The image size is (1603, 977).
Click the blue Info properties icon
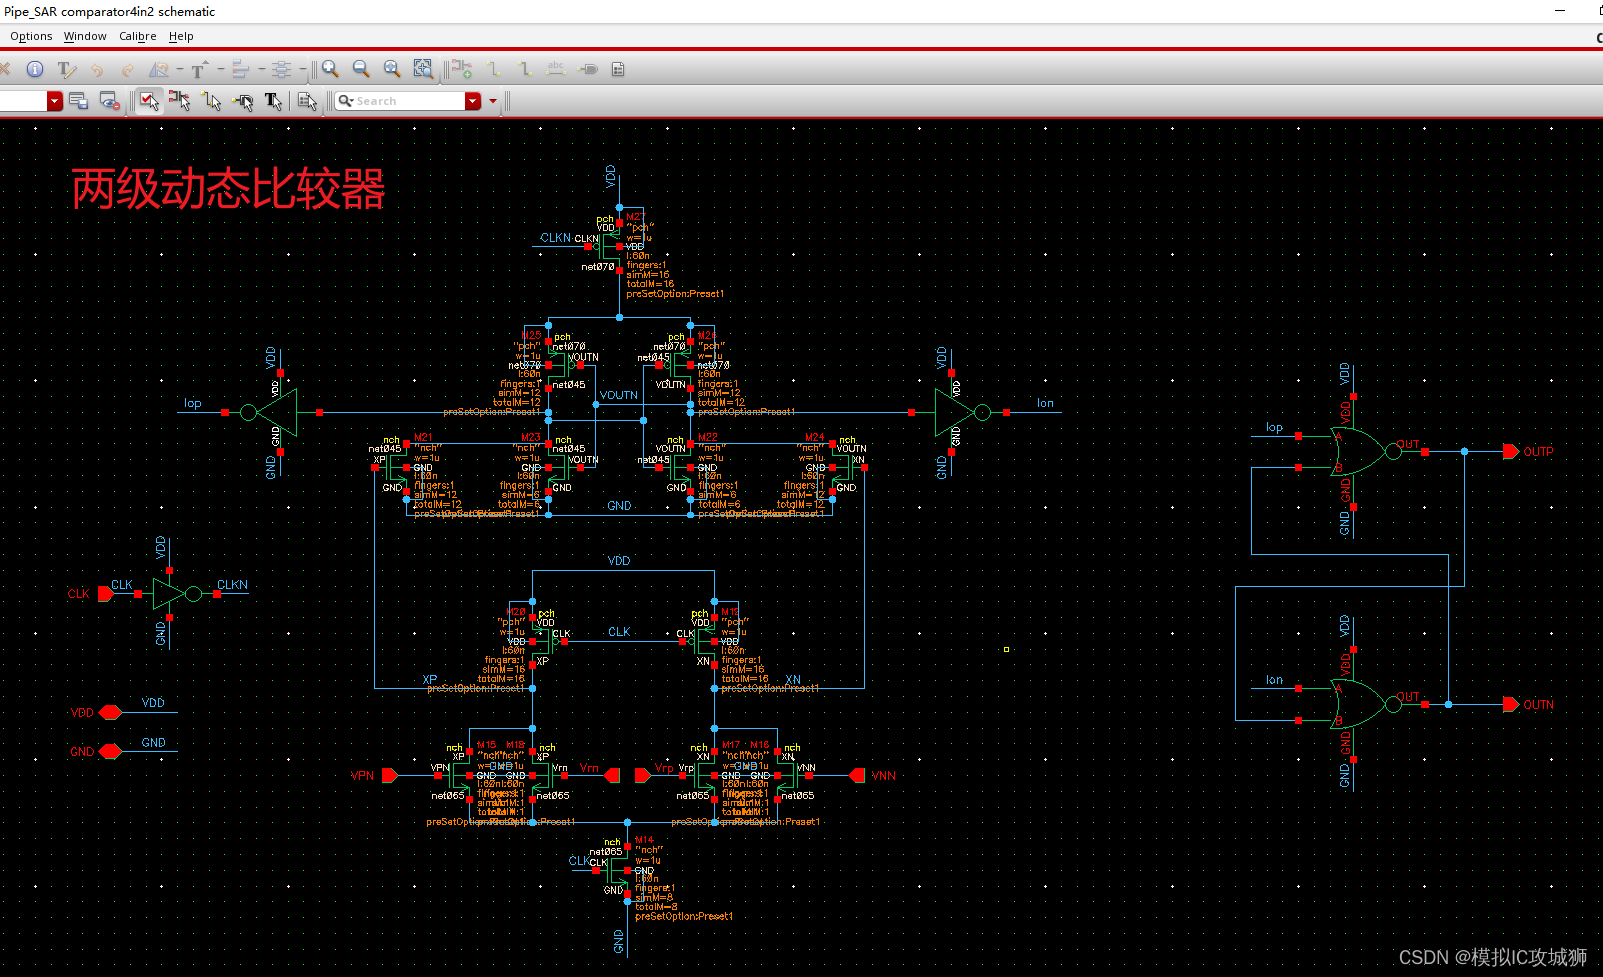pyautogui.click(x=35, y=69)
